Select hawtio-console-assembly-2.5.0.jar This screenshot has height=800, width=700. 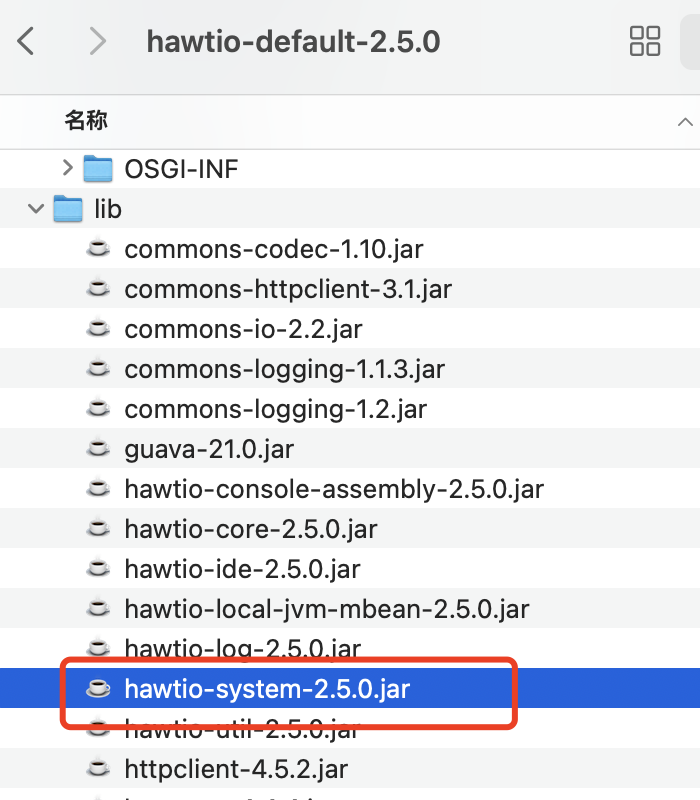pos(334,489)
